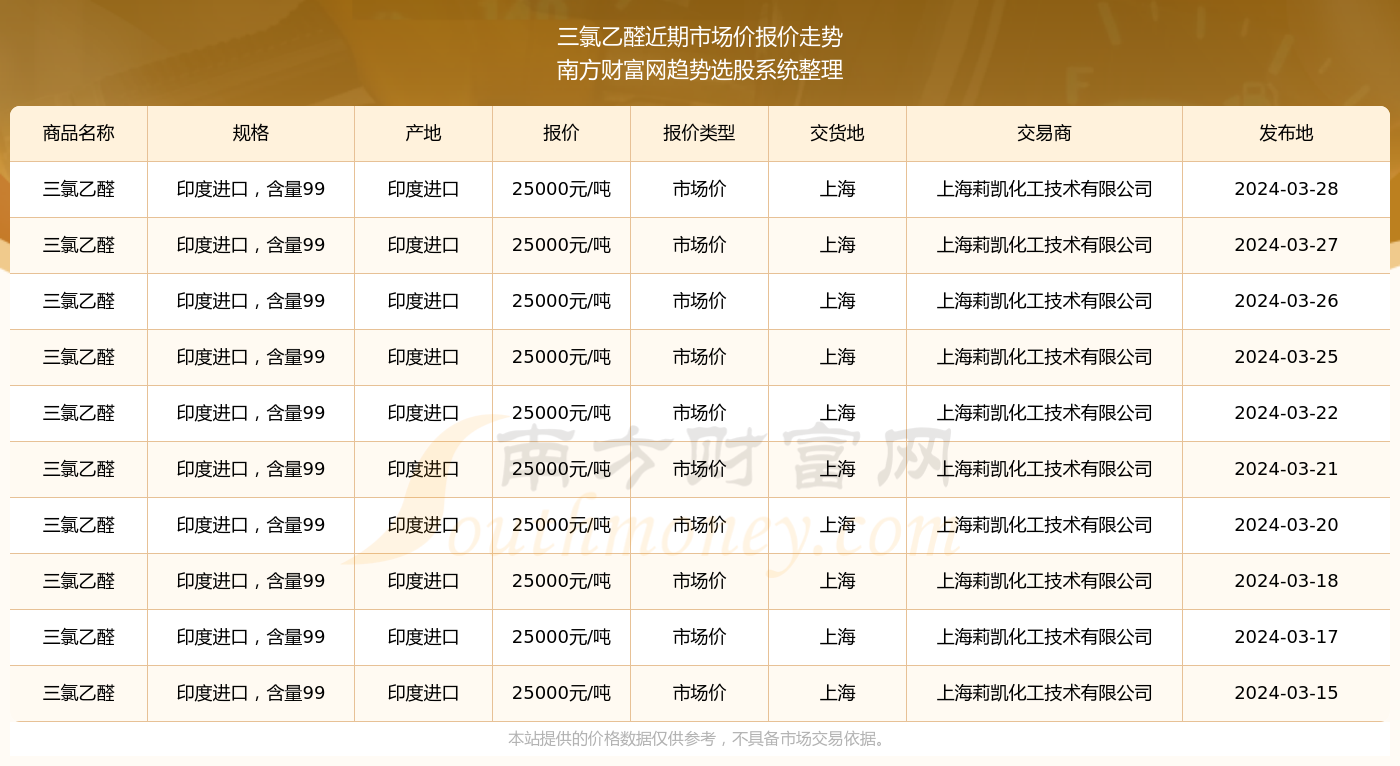
Task: Click 25000元/吨 in the 2024-03-26 row
Action: [x=561, y=301]
